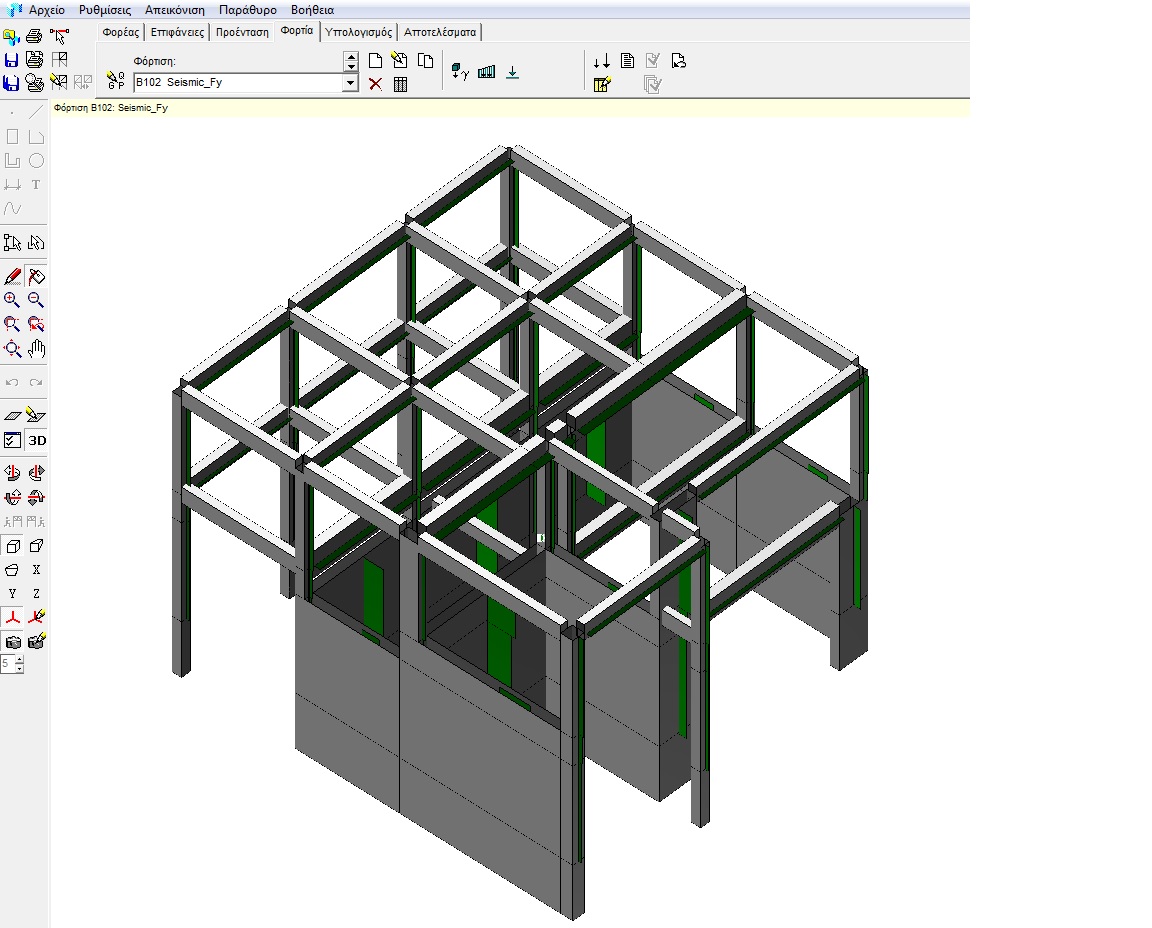The height and width of the screenshot is (928, 1152).
Task: Open the loading table grid icon
Action: pos(400,84)
